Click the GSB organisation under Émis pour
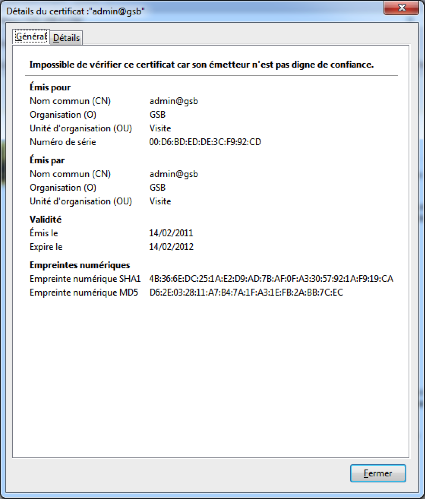Image resolution: width=428 pixels, height=500 pixels. [x=157, y=115]
